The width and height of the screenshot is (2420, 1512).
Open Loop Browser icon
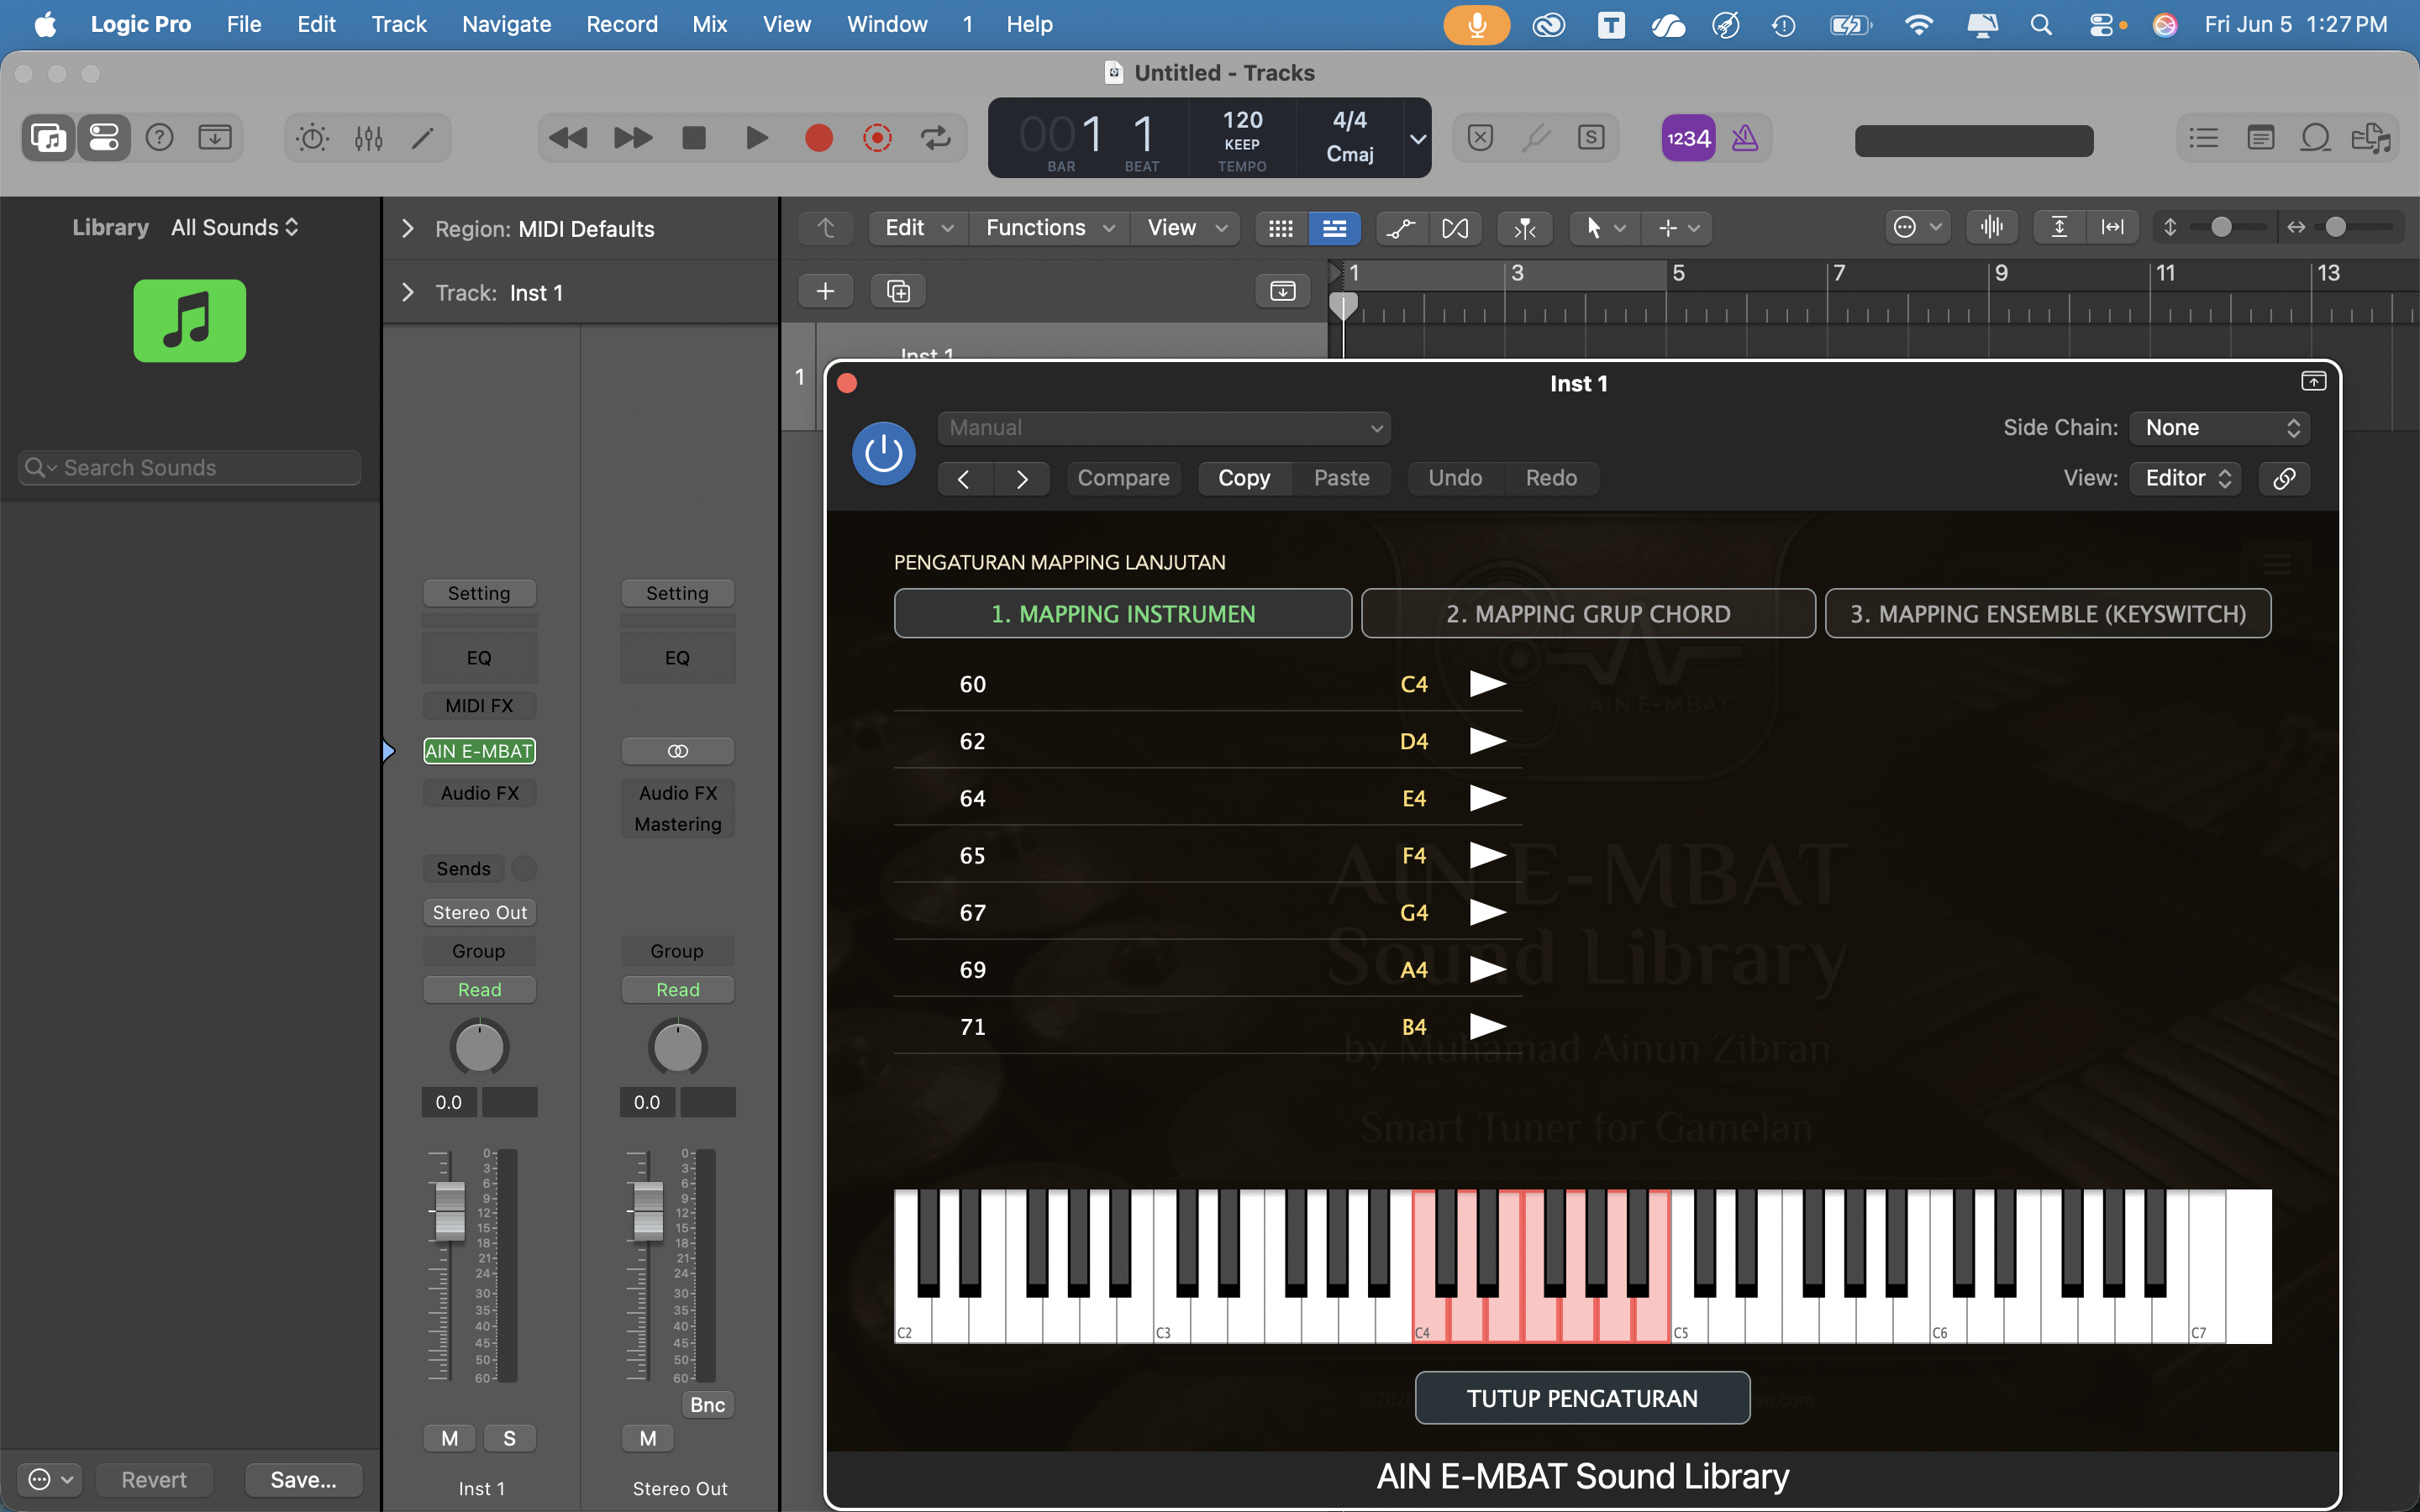(x=2315, y=138)
